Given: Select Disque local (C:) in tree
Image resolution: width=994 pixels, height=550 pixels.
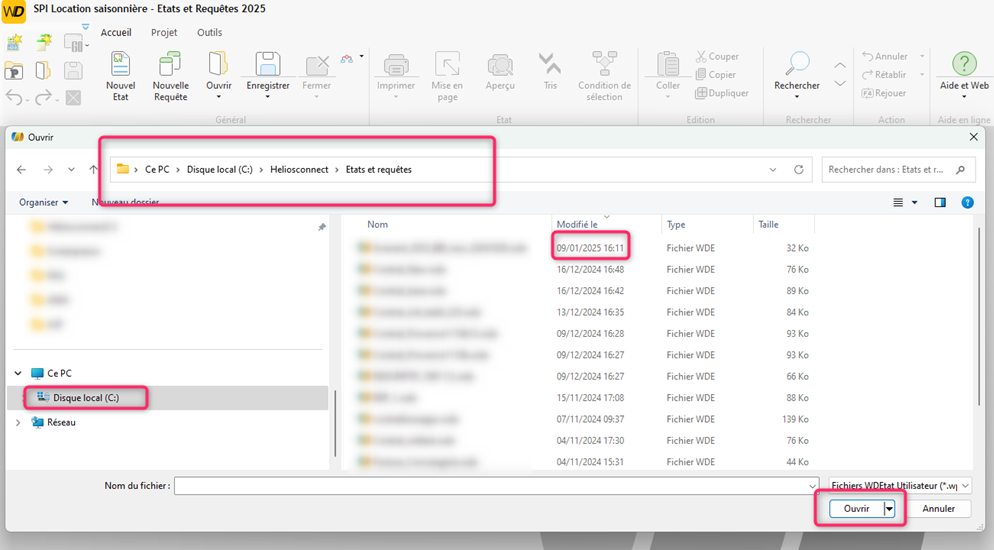Looking at the screenshot, I should click(85, 398).
